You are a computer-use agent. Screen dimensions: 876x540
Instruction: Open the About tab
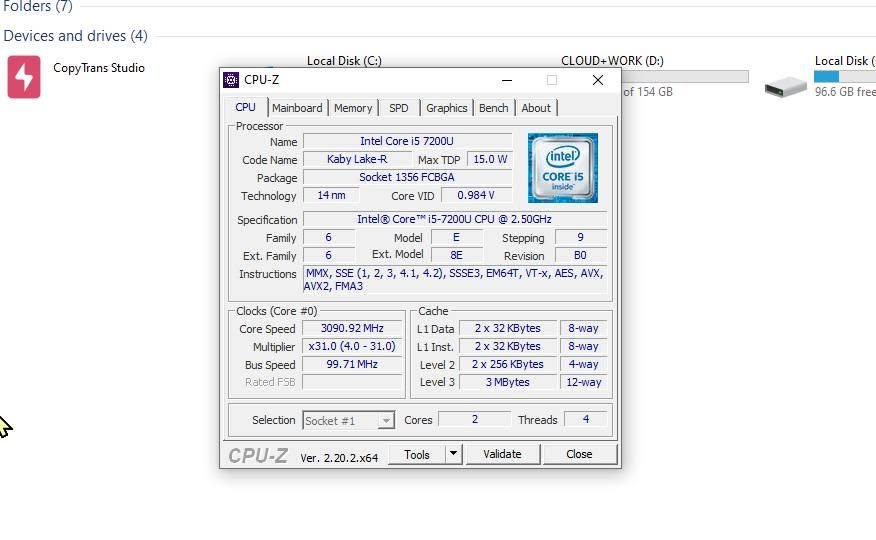pos(536,108)
